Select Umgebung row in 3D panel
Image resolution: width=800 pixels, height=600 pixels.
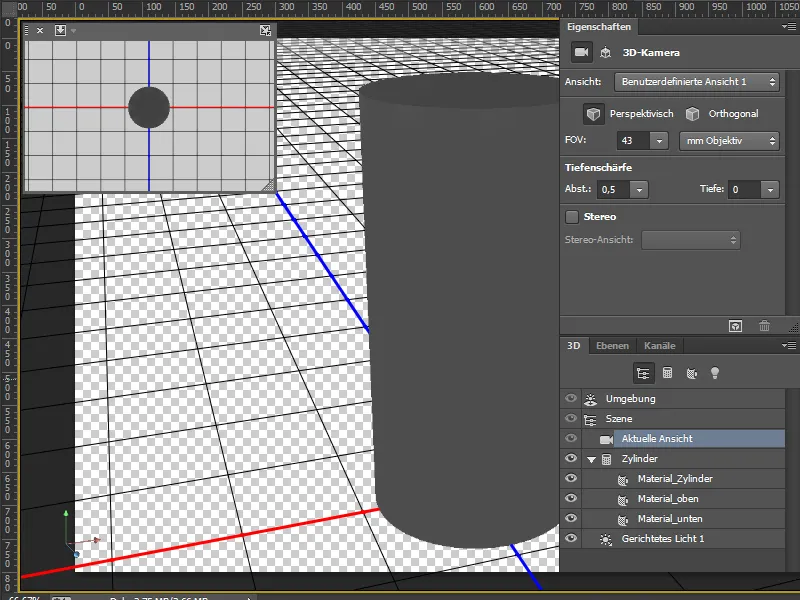tap(672, 398)
